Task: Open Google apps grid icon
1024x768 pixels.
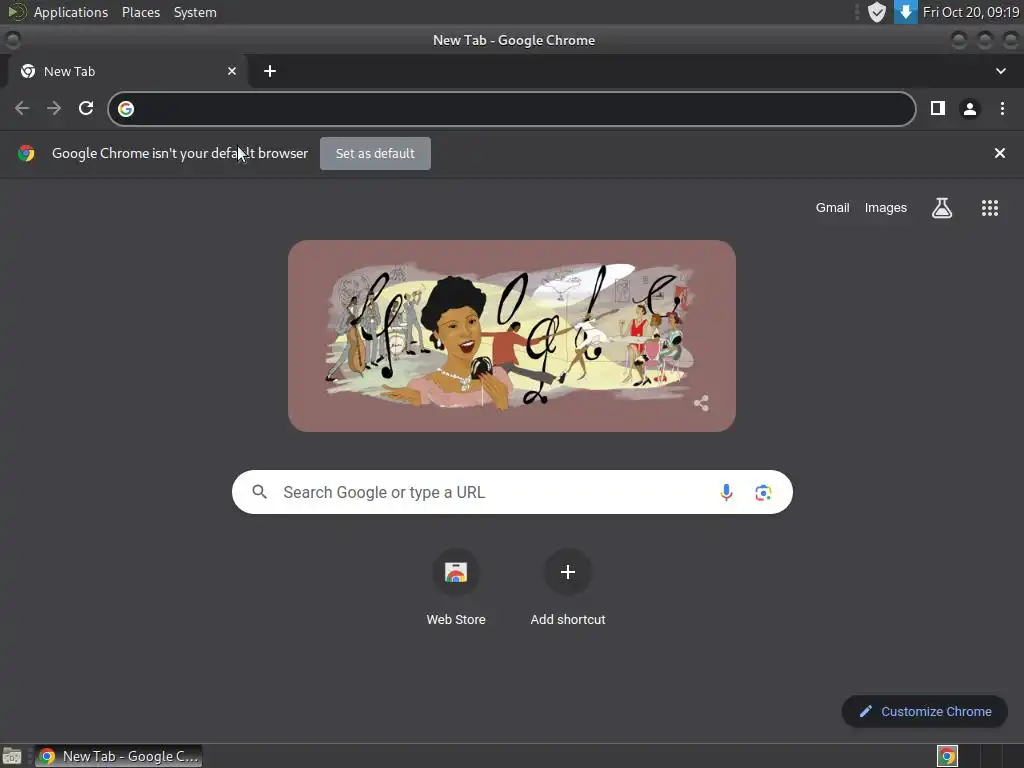Action: coord(990,208)
